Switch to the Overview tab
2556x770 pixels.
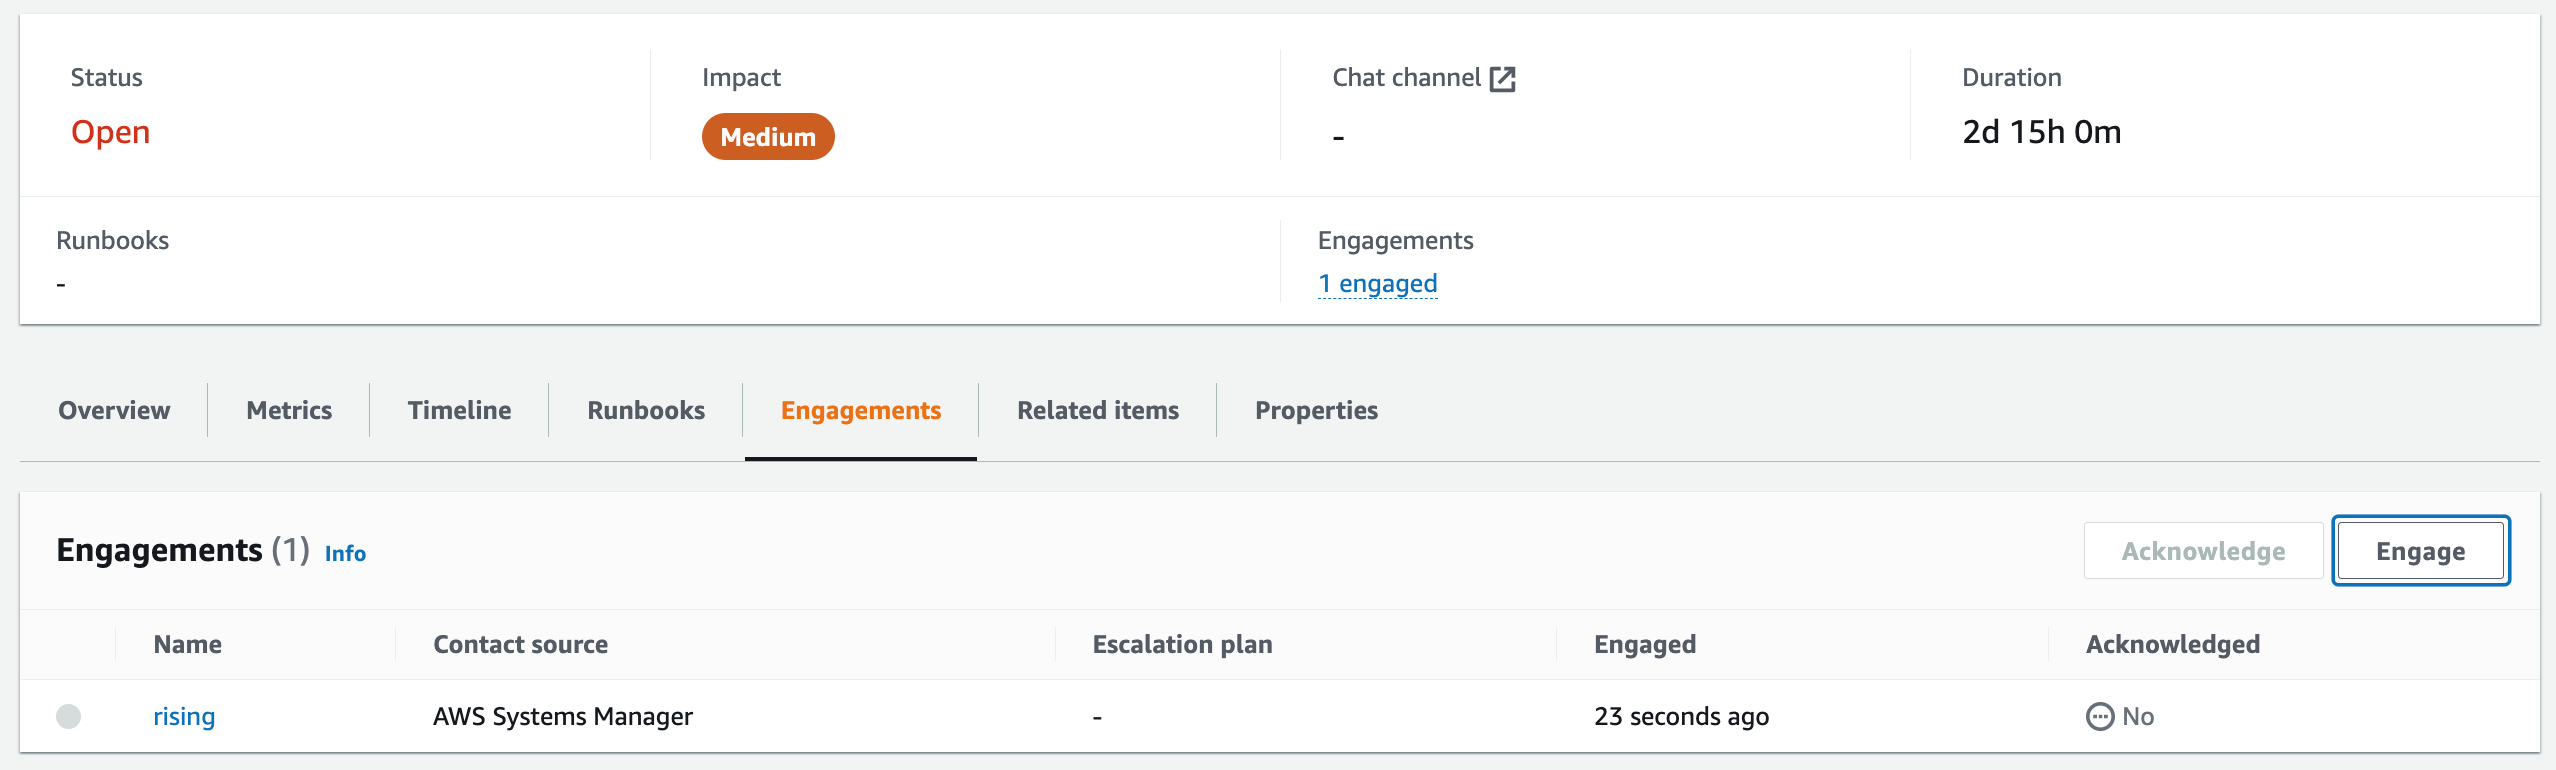(x=113, y=410)
